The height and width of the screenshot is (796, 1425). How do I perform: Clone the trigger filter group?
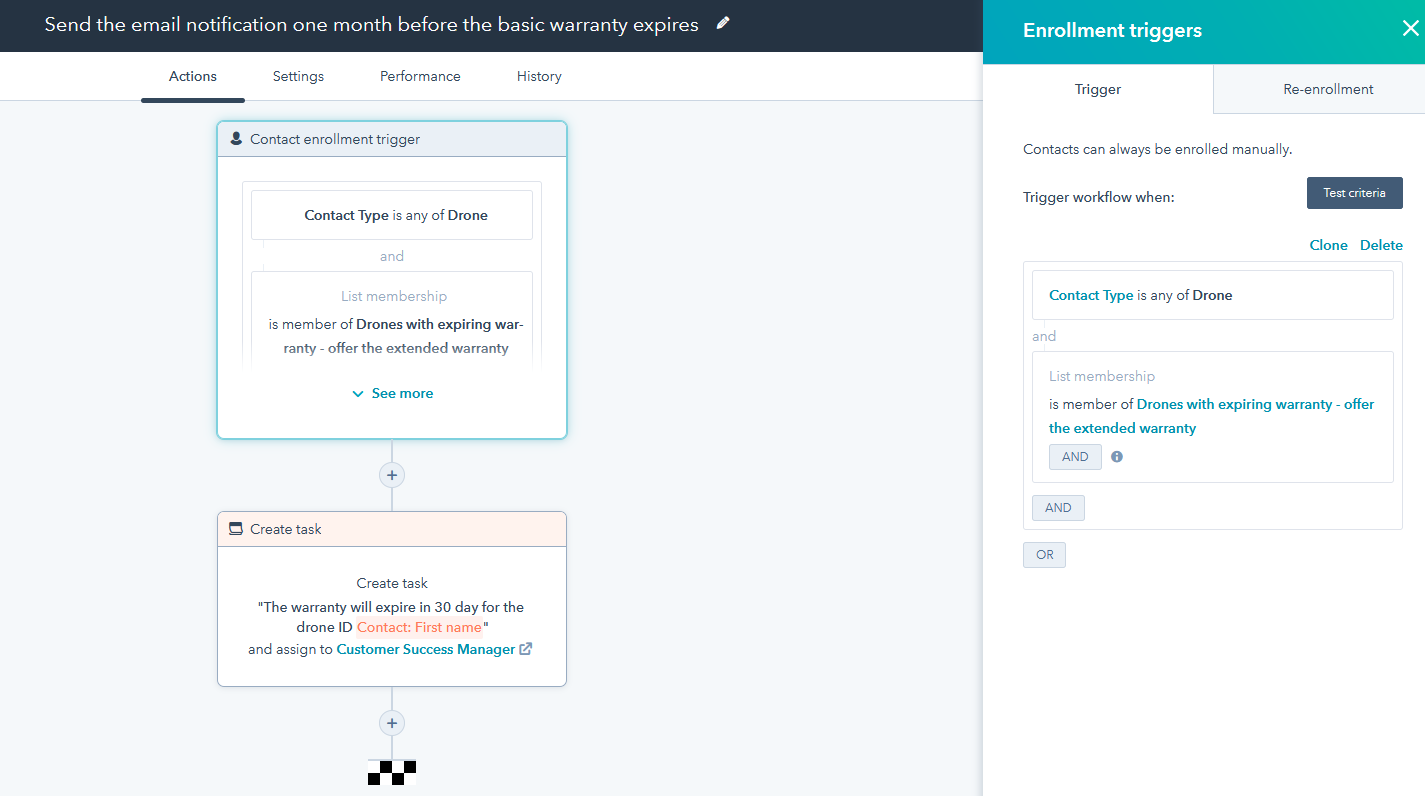1328,245
